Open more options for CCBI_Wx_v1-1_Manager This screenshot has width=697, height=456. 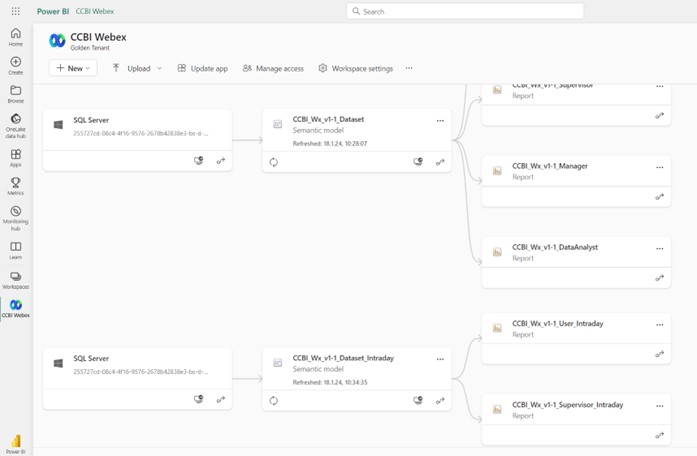coord(660,168)
